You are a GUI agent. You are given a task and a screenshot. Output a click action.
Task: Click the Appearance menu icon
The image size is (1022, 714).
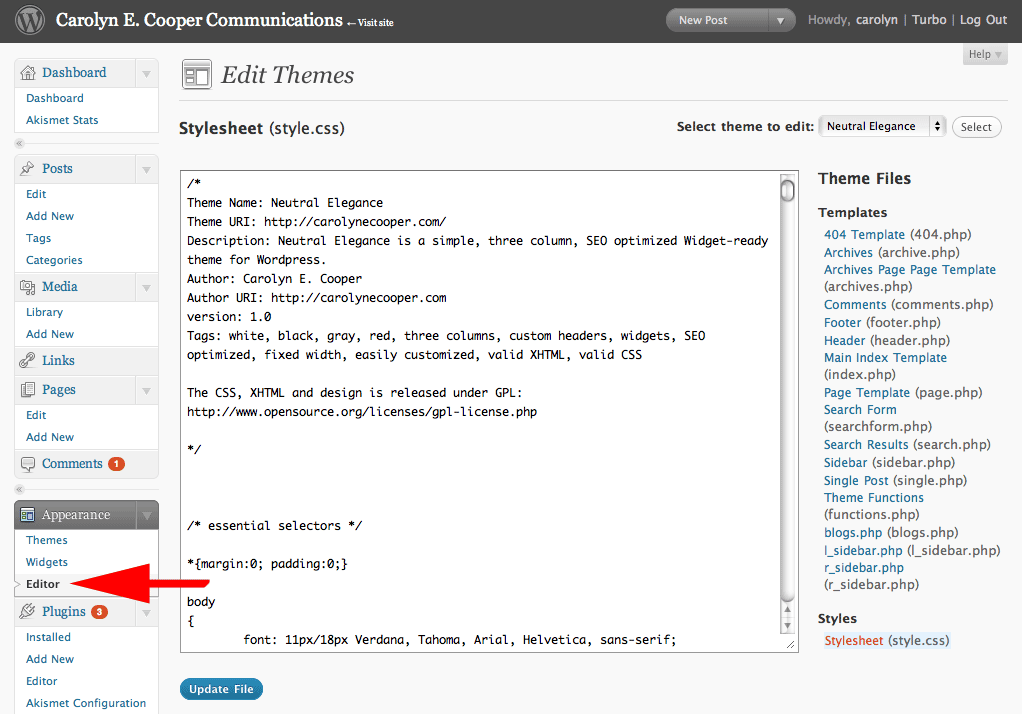click(x=27, y=514)
